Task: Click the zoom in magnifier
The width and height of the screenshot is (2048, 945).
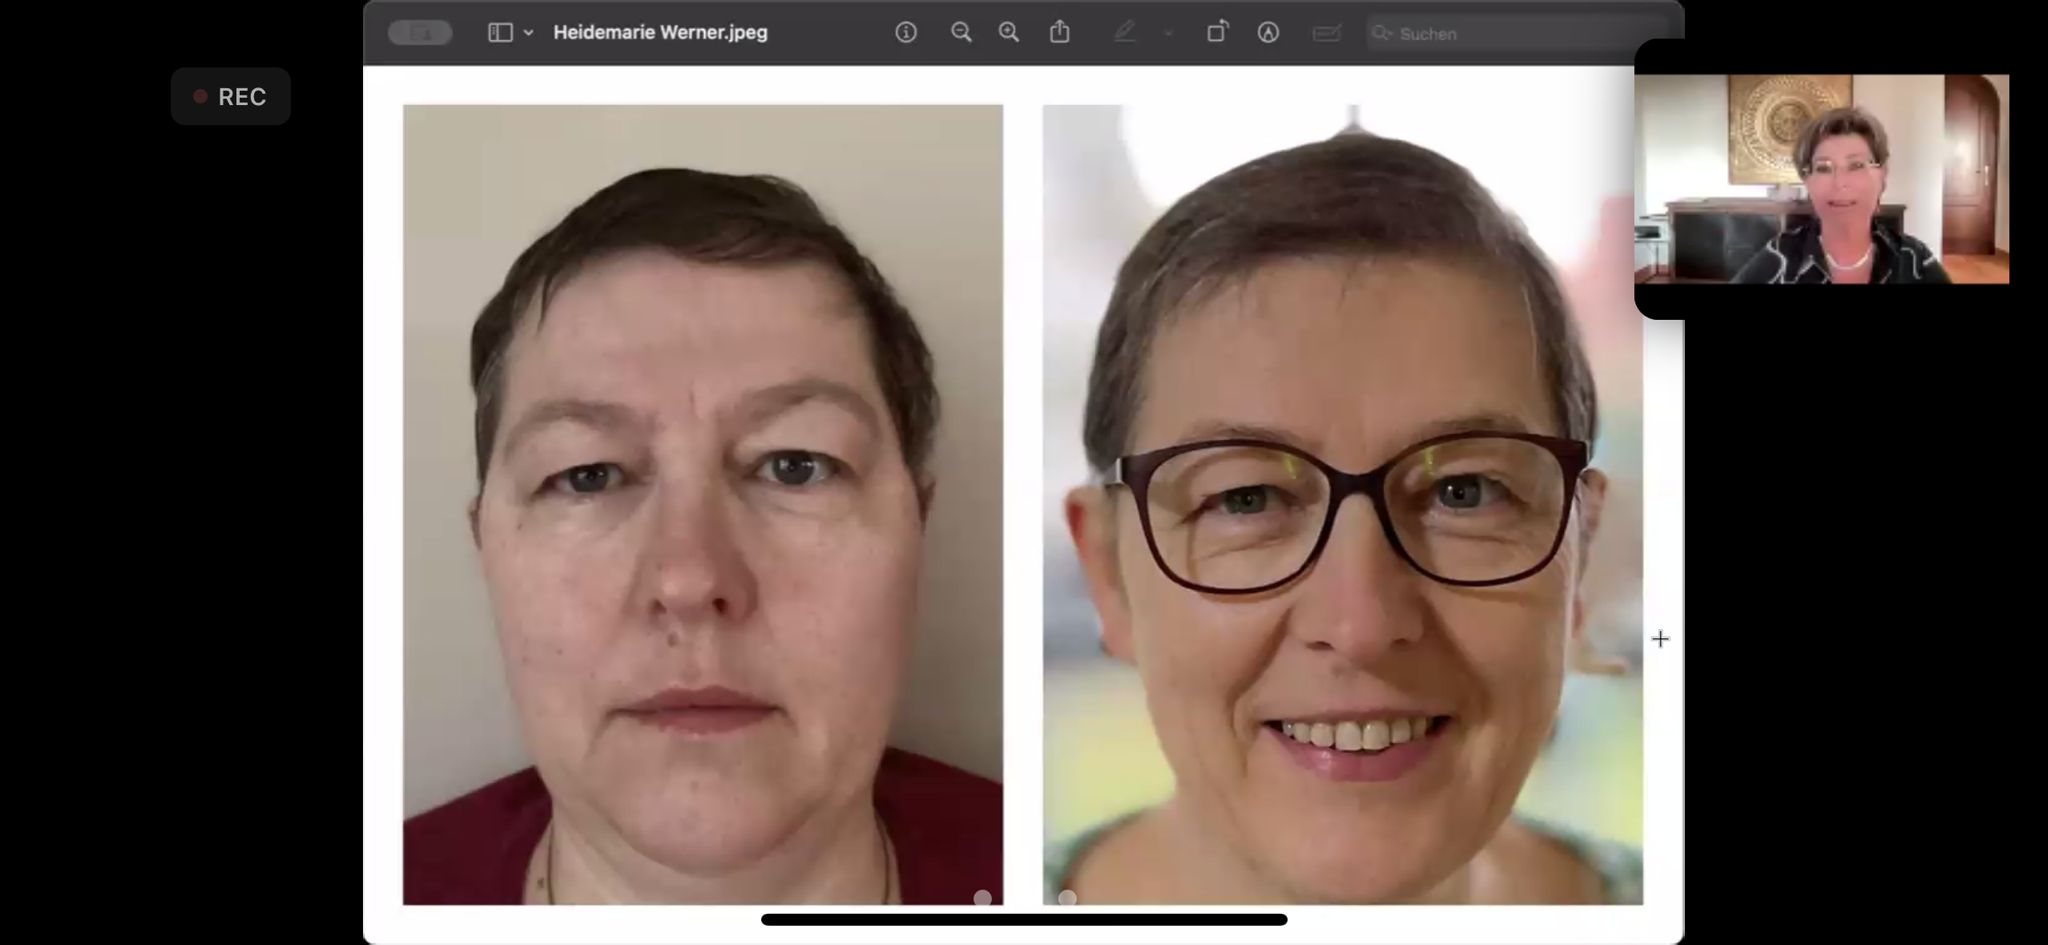Action: (x=1009, y=33)
